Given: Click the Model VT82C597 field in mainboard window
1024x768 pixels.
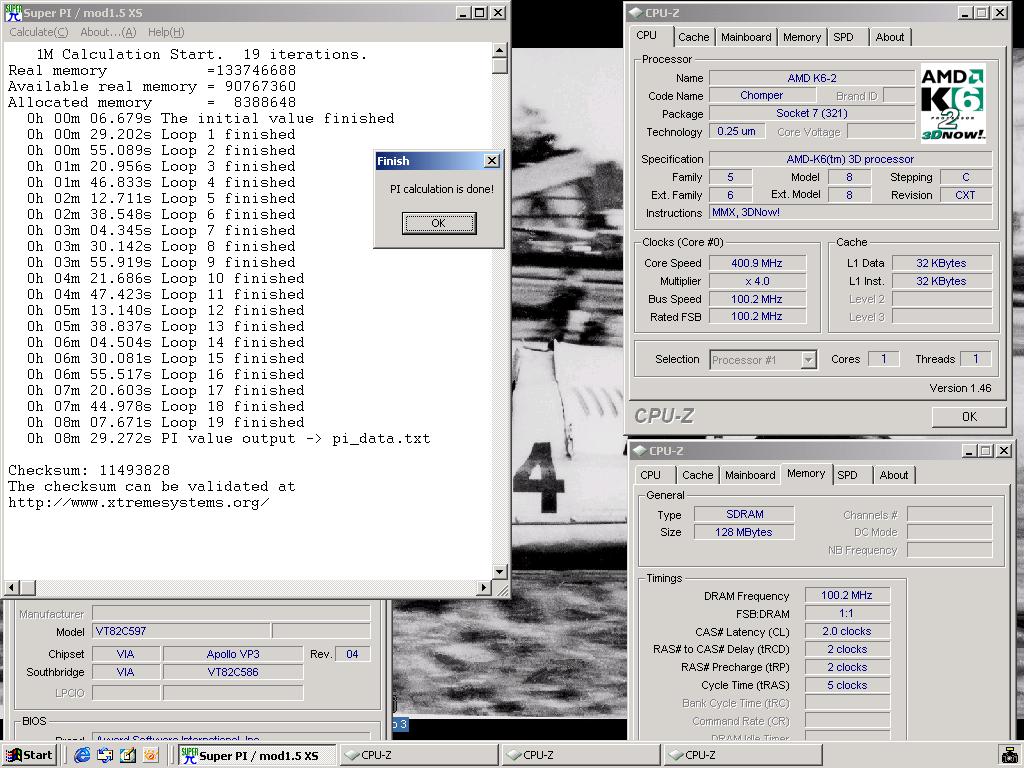Looking at the screenshot, I should click(182, 631).
